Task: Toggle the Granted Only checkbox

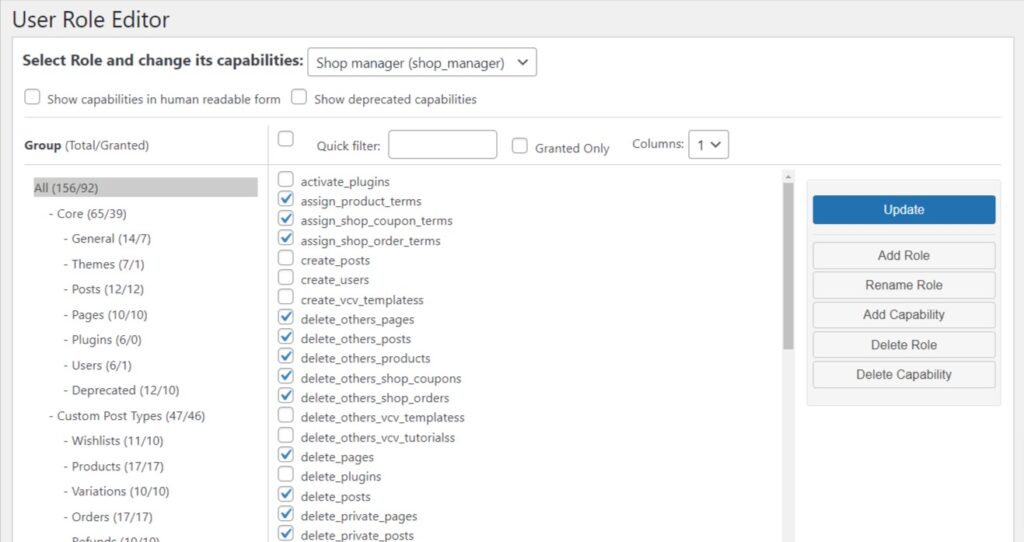Action: [520, 146]
